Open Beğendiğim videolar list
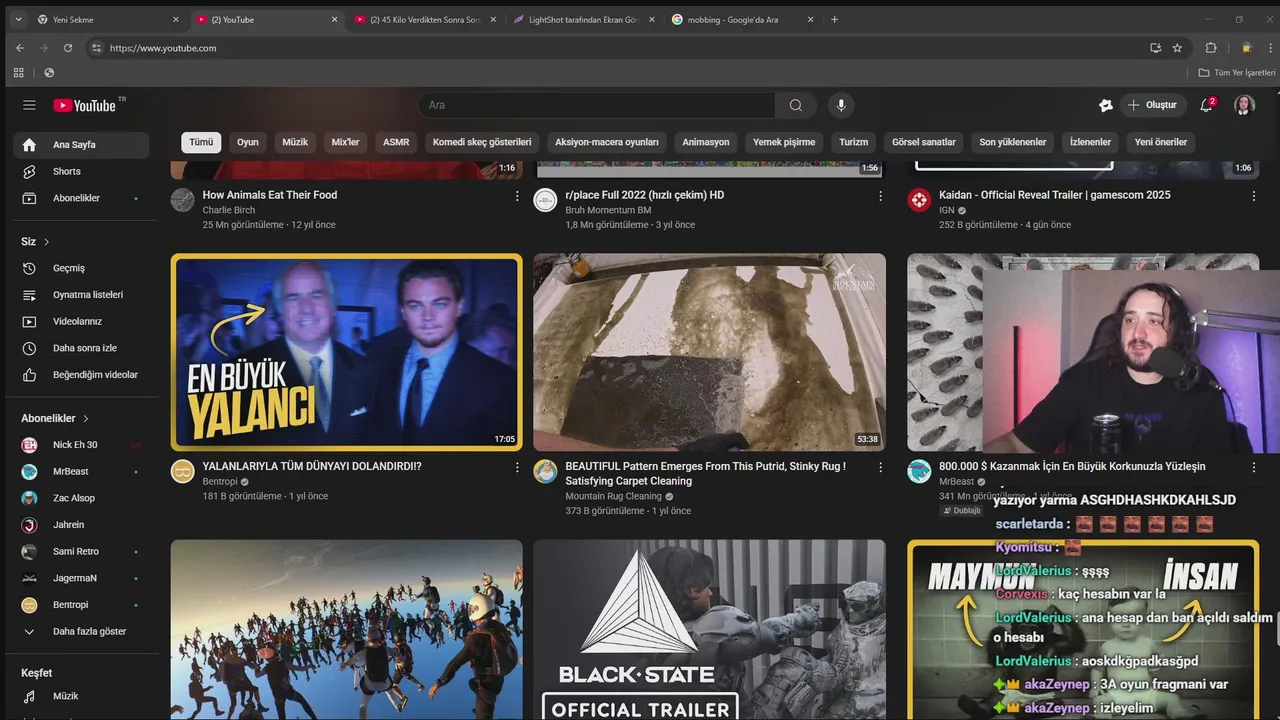 tap(82, 375)
